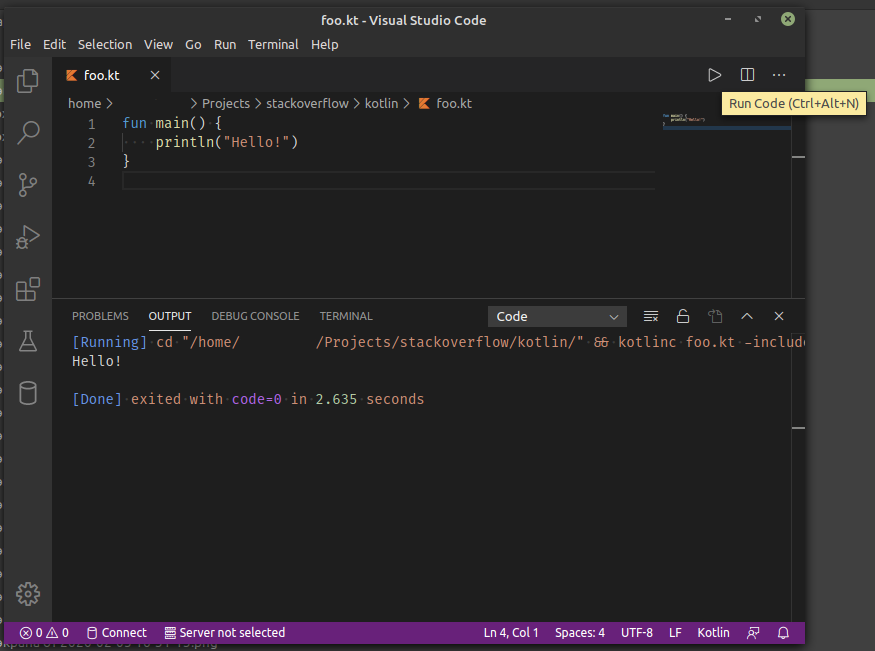Screen dimensions: 875x651
Task: Click Server not selected in status bar
Action: (225, 633)
